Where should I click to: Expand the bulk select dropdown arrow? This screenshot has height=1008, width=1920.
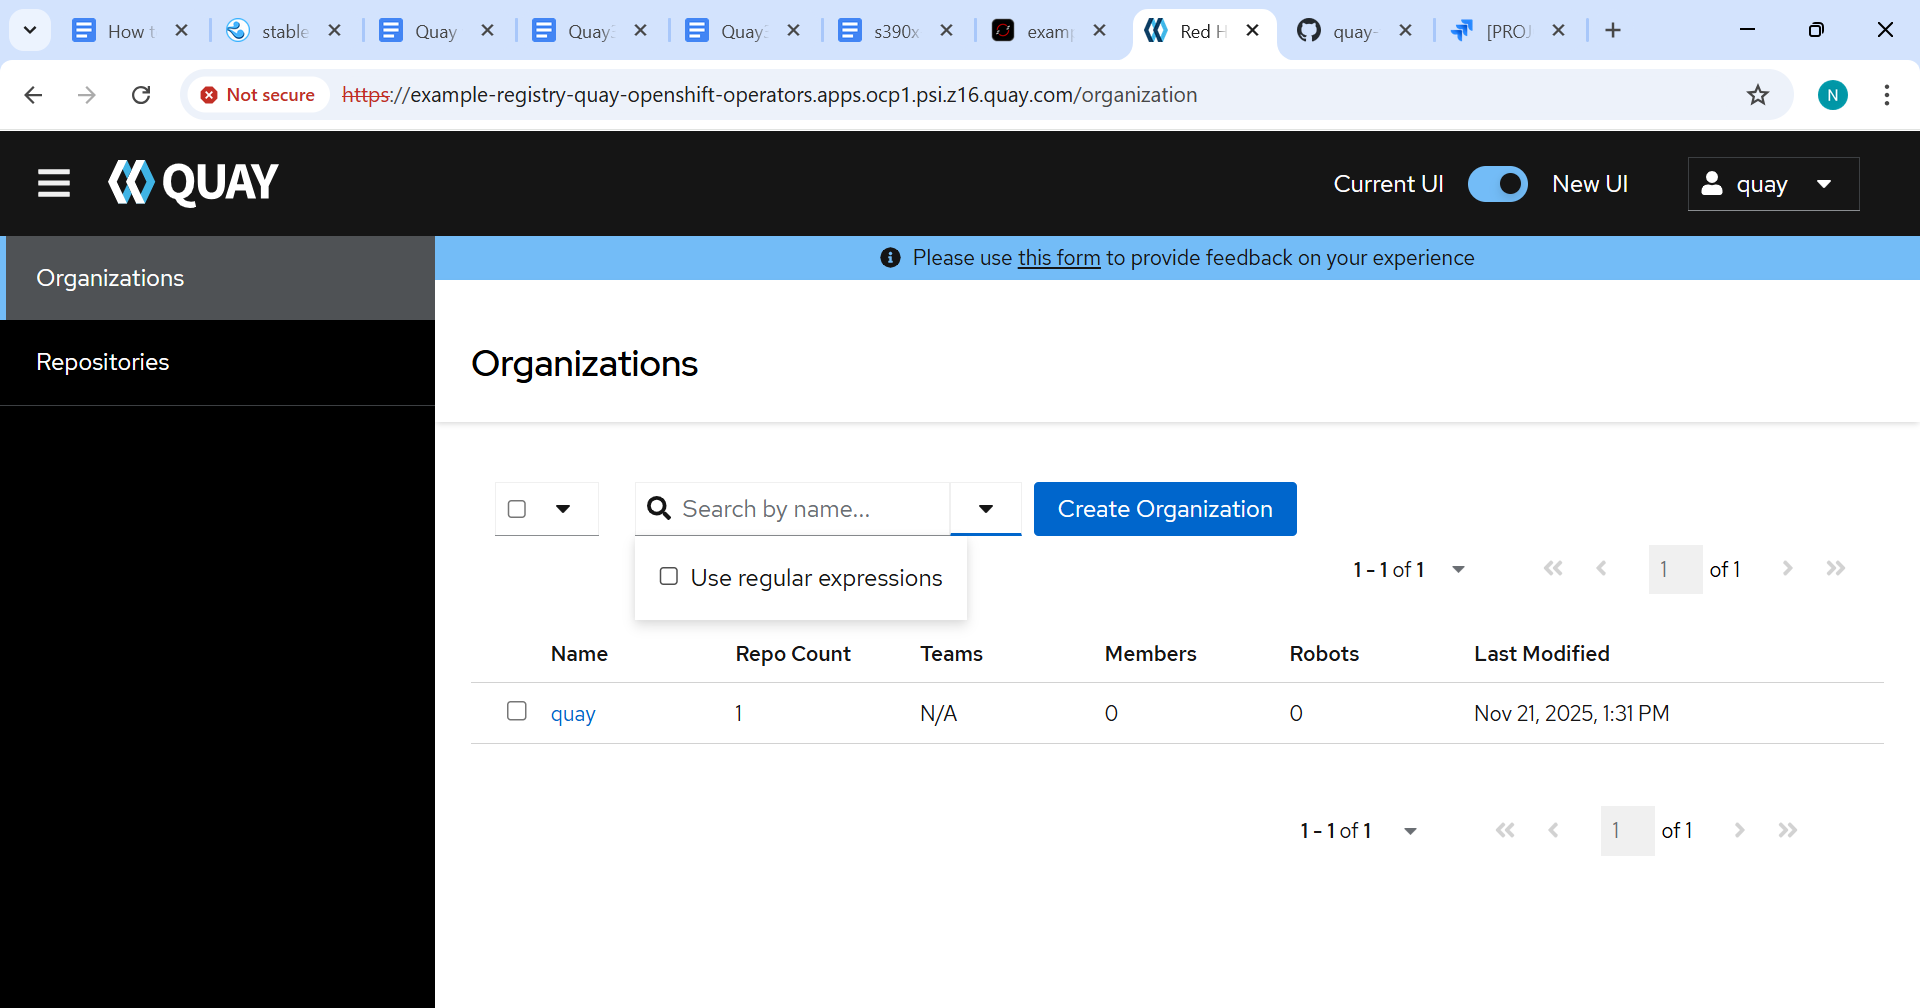pos(563,509)
